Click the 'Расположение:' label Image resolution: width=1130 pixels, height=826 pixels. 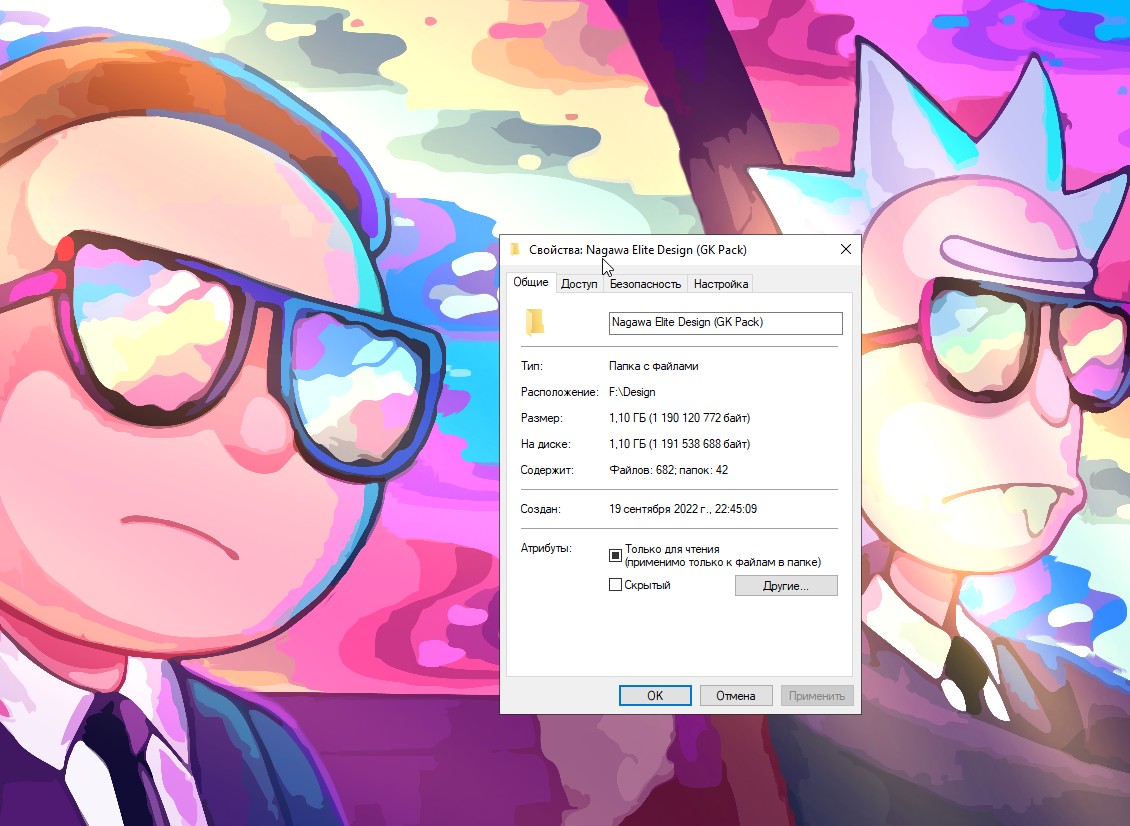pyautogui.click(x=560, y=392)
